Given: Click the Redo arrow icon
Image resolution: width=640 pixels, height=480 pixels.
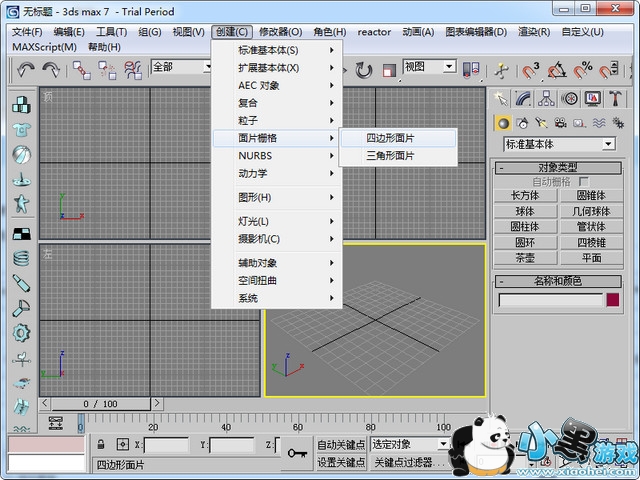Looking at the screenshot, I should 50,70.
